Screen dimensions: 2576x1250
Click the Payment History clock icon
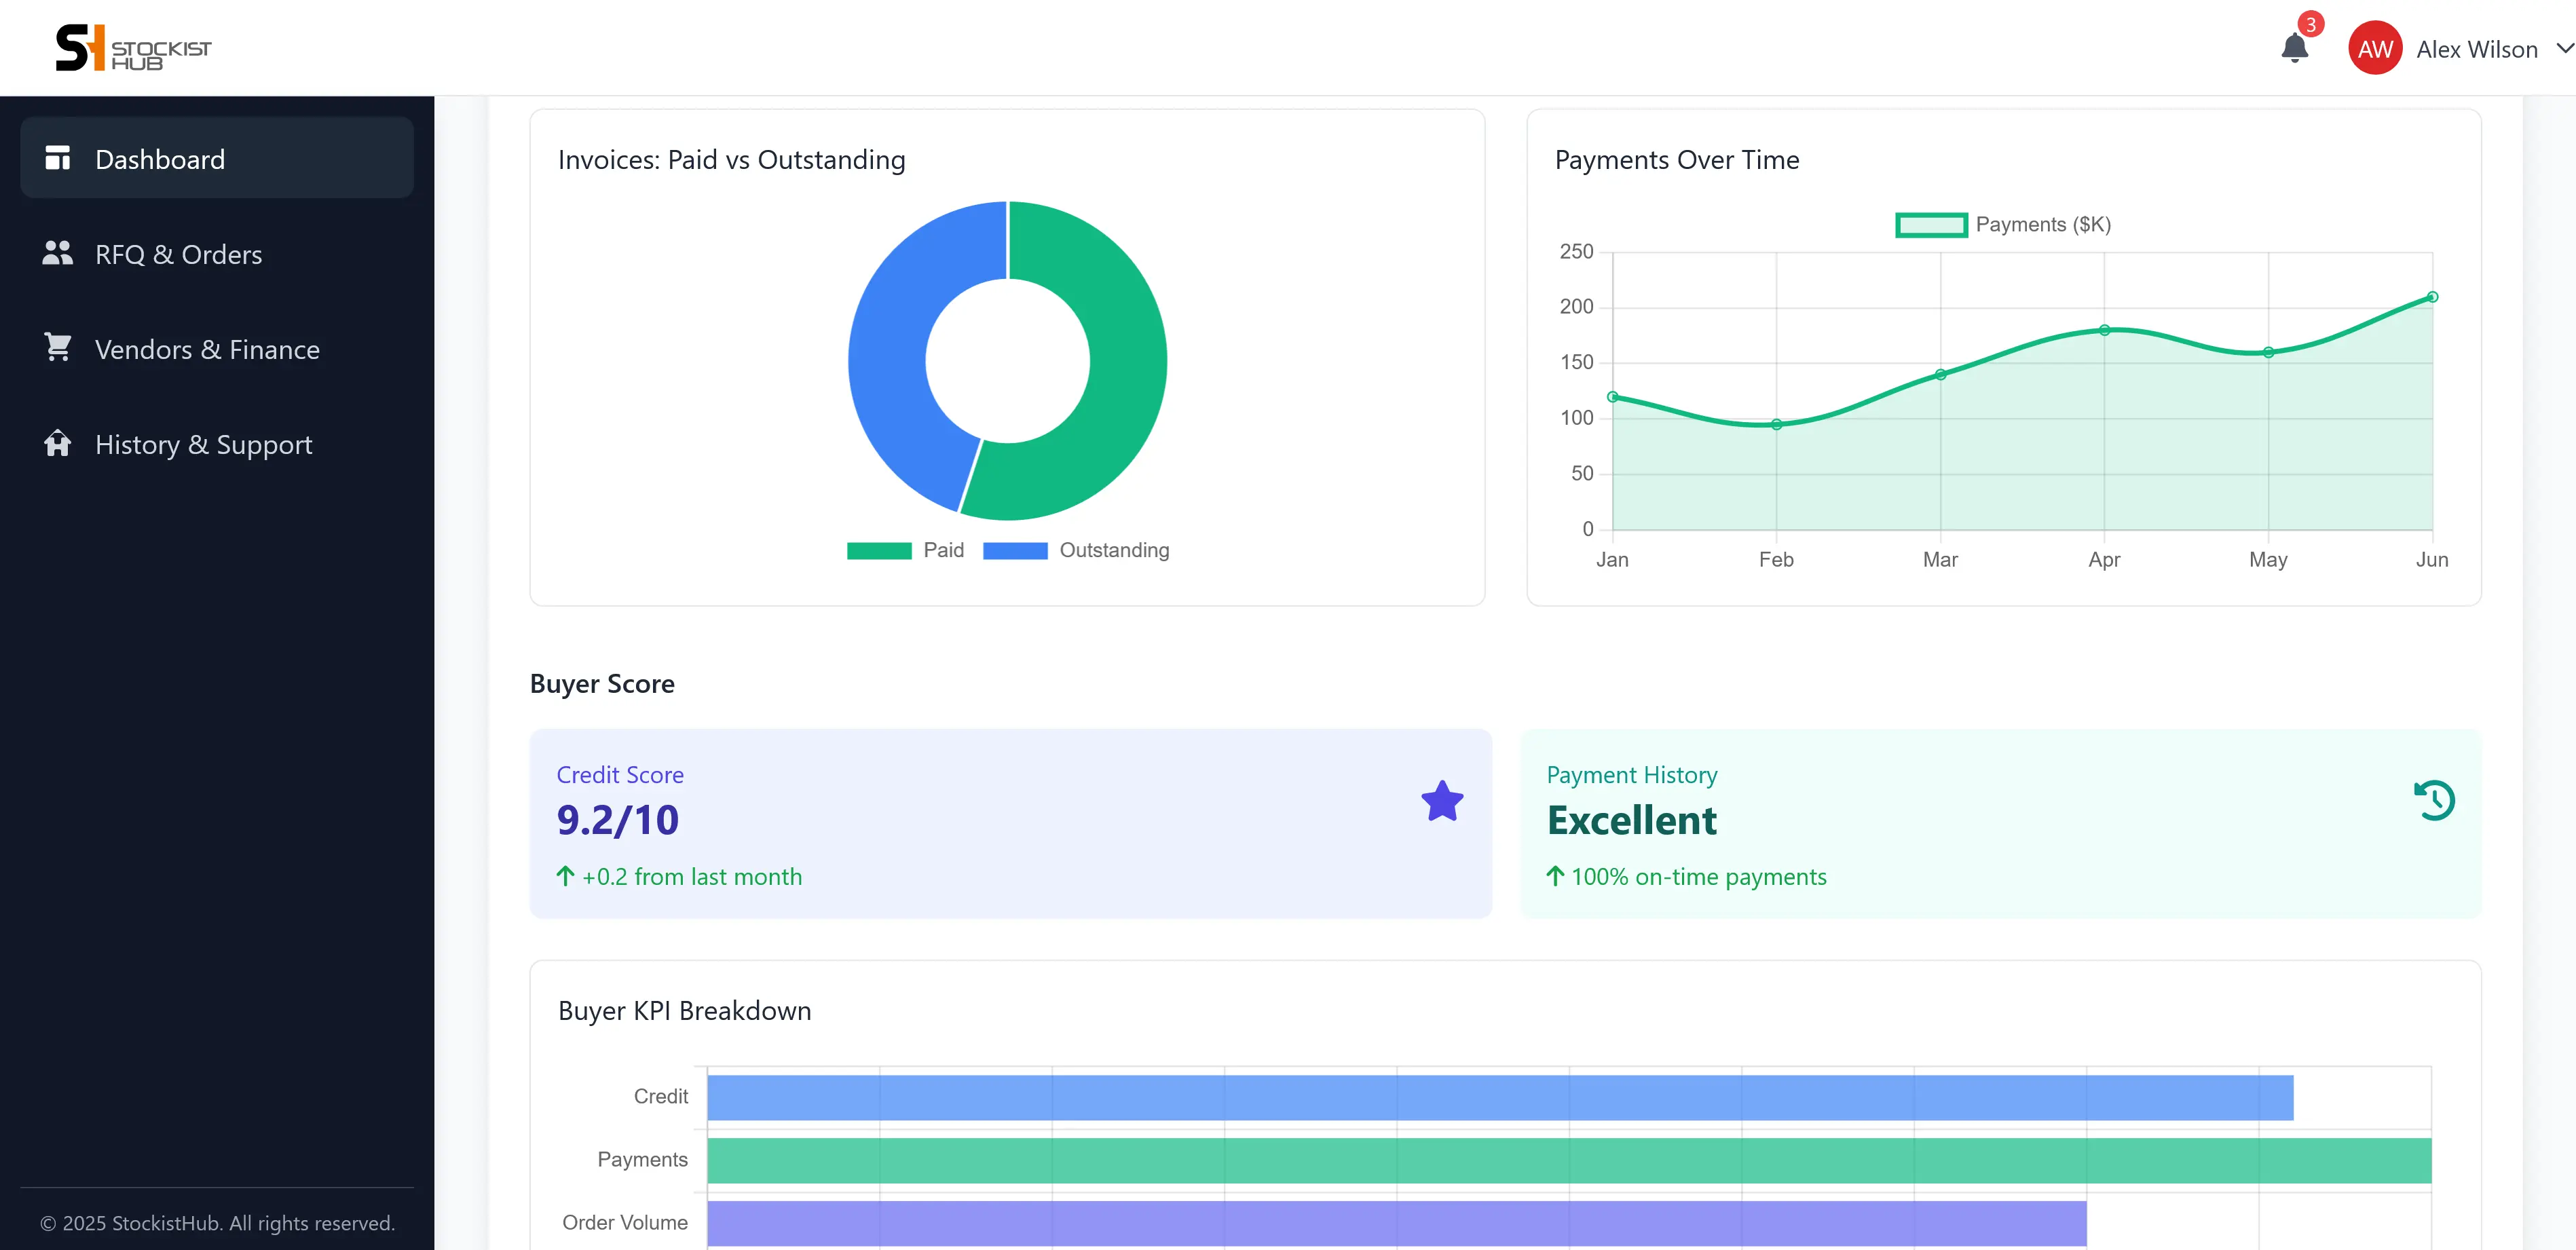2434,800
